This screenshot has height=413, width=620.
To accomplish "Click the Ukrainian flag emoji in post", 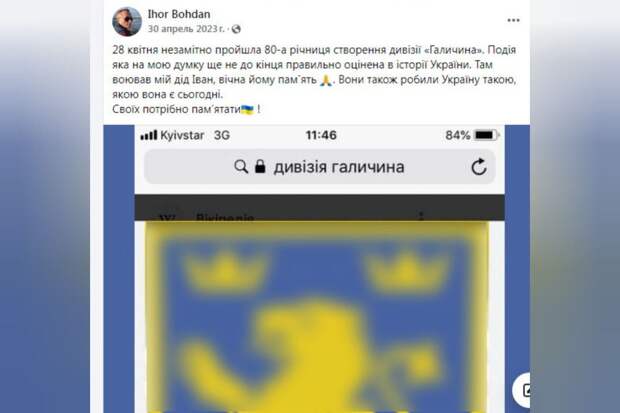I will (x=248, y=110).
